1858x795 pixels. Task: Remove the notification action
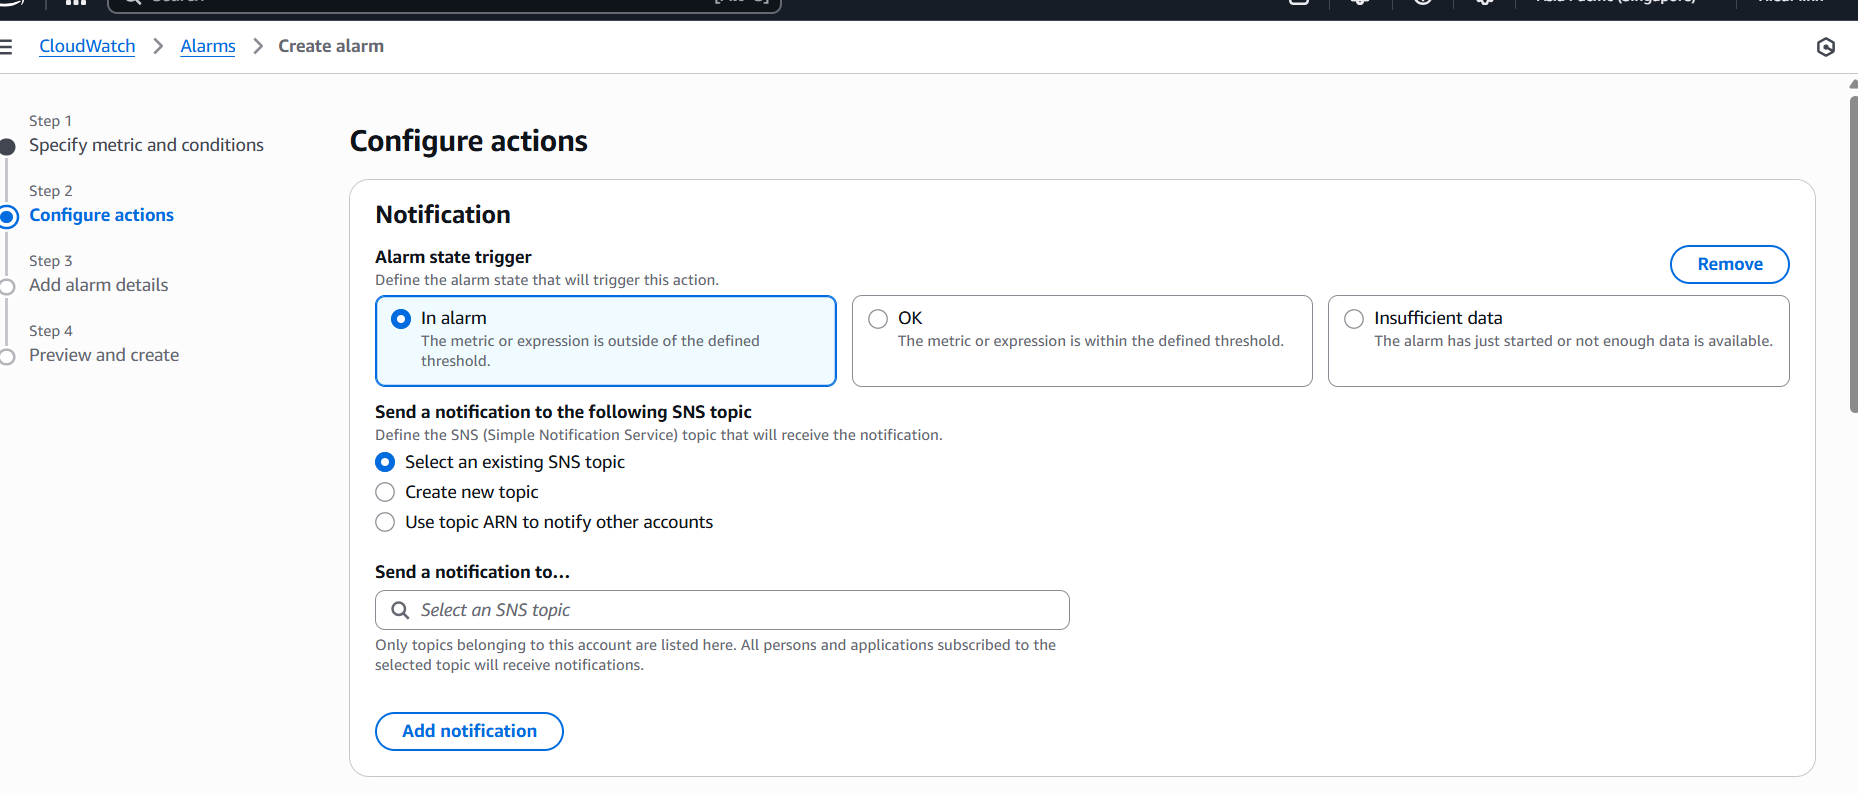[1729, 264]
